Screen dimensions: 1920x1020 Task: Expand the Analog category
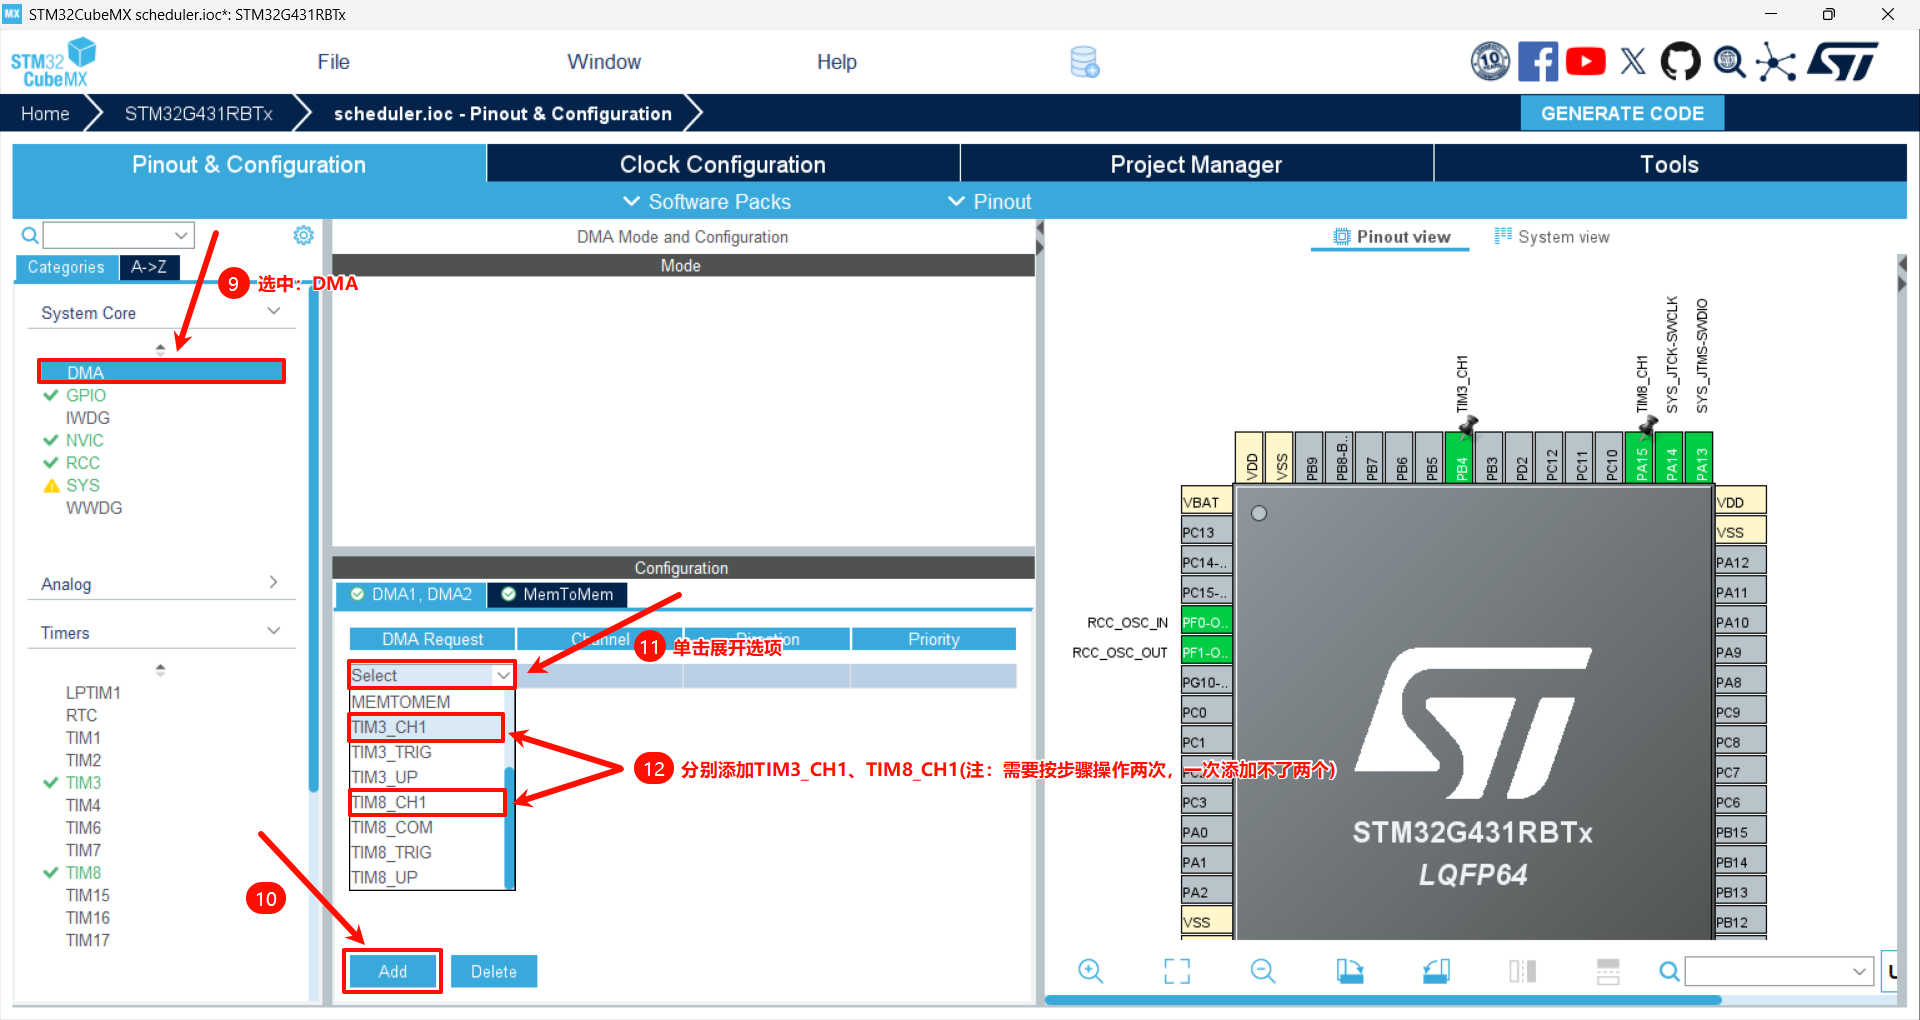pyautogui.click(x=160, y=584)
